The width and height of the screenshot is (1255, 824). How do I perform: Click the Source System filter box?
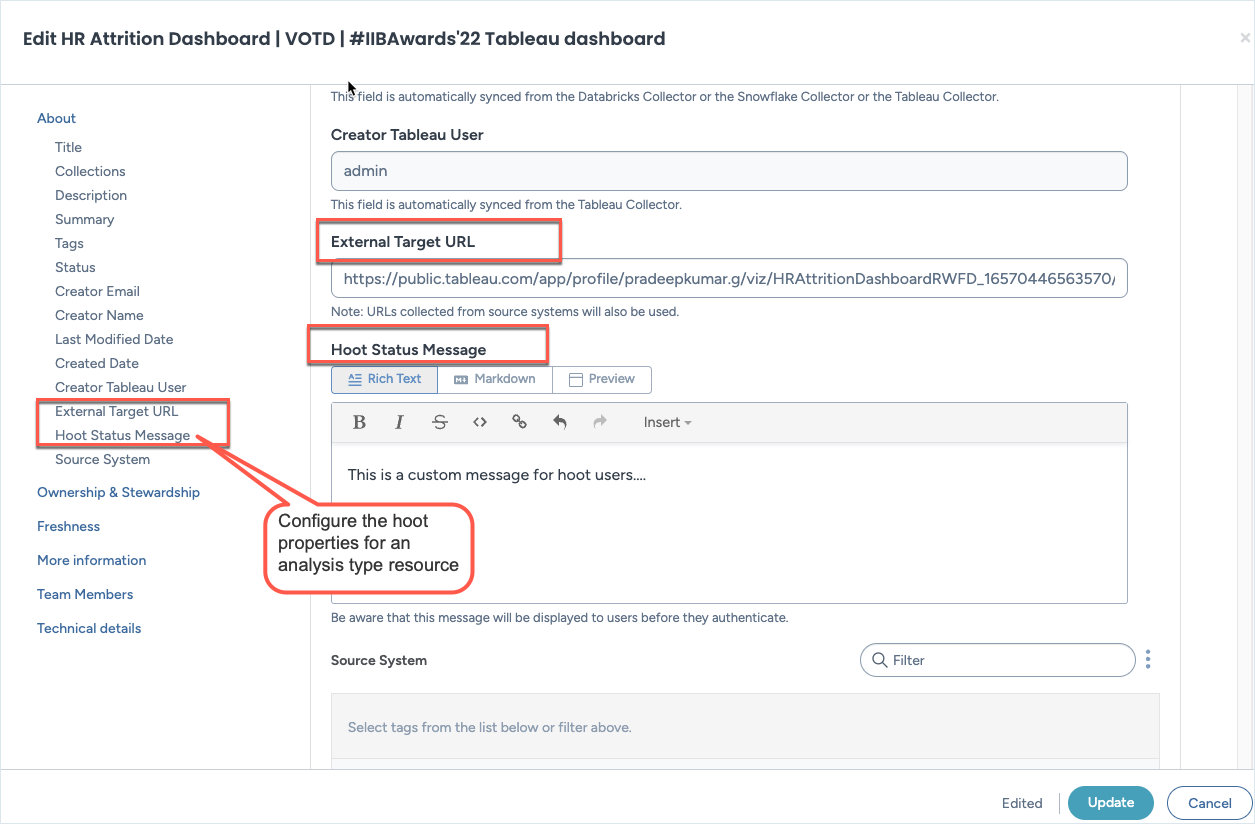[1000, 660]
